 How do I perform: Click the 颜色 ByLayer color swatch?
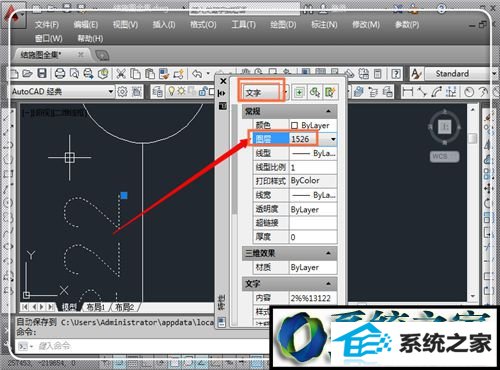pos(294,125)
